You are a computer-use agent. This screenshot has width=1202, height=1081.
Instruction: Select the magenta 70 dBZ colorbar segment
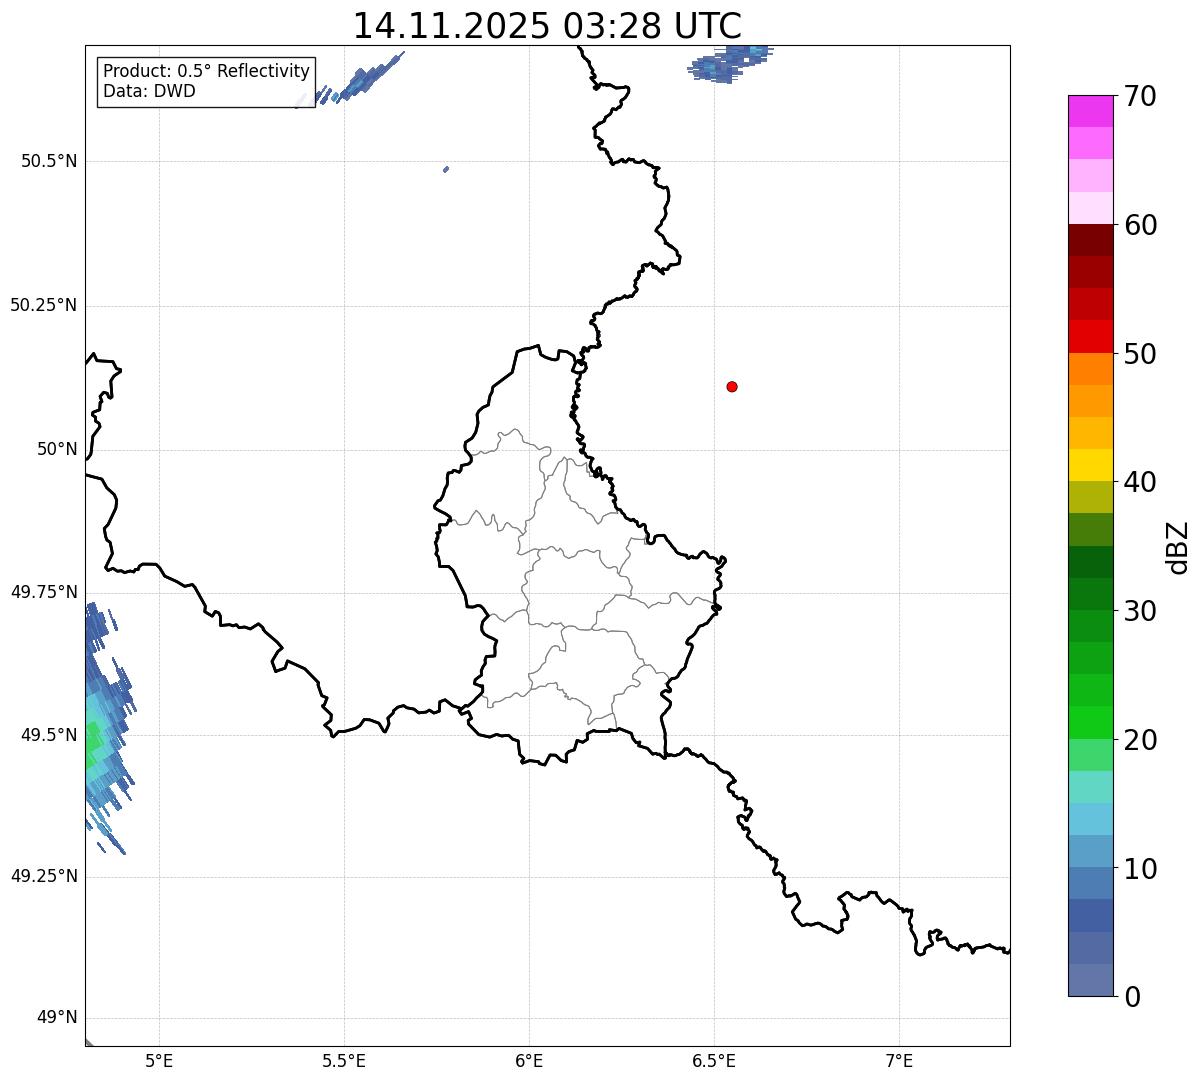[1090, 111]
